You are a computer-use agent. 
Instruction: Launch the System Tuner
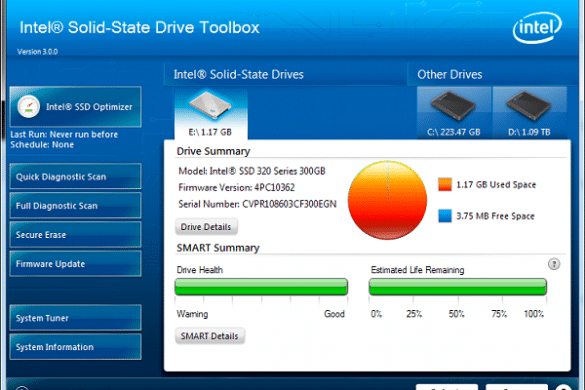pyautogui.click(x=75, y=318)
